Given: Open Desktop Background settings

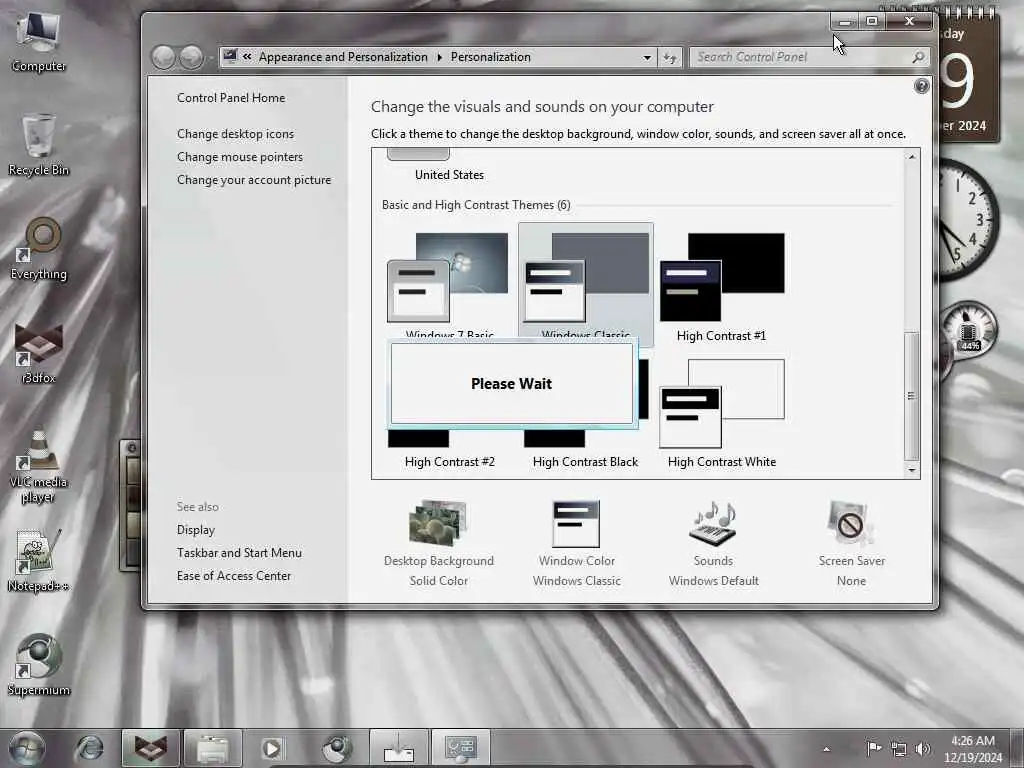Looking at the screenshot, I should [x=439, y=543].
